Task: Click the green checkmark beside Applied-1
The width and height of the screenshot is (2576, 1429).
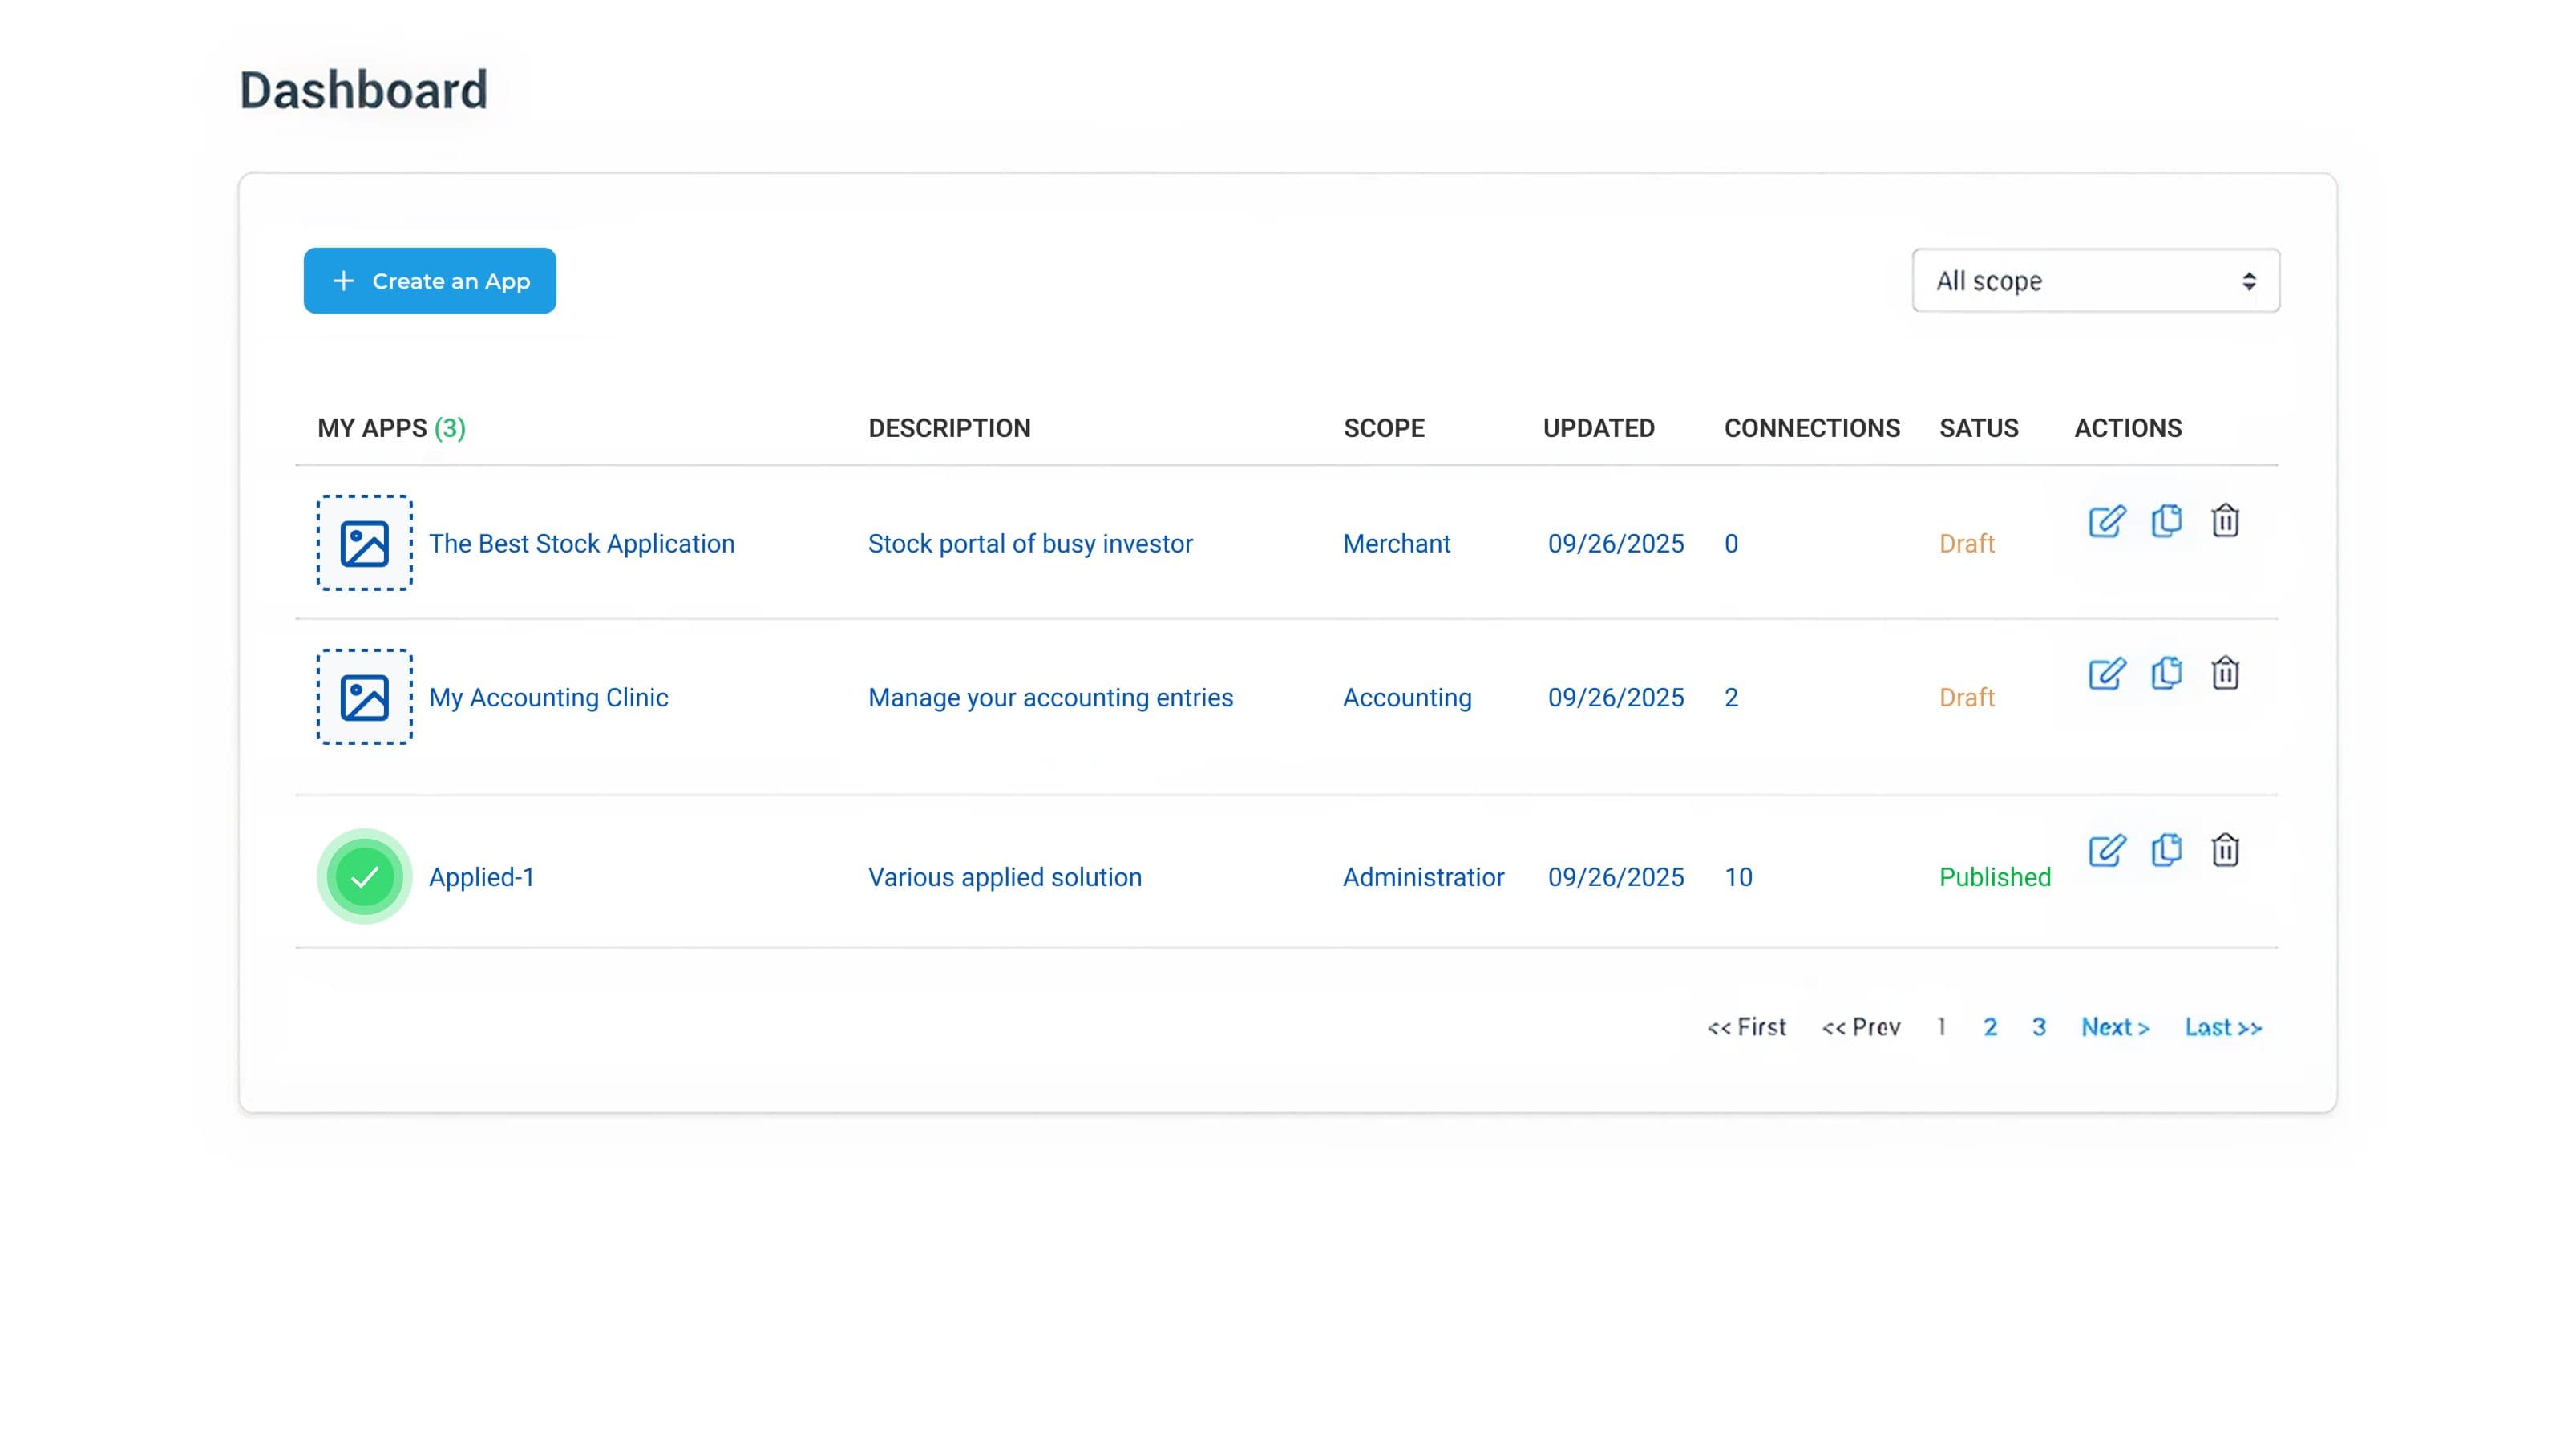Action: pyautogui.click(x=364, y=876)
